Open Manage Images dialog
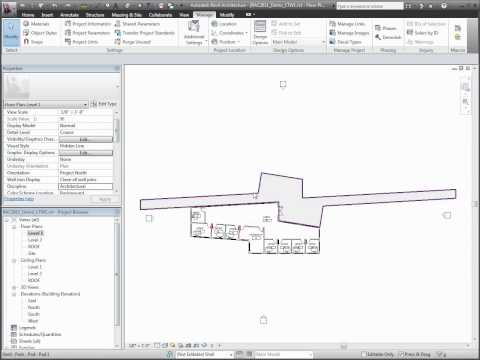Viewport: 480px width, 360px height. tap(349, 33)
